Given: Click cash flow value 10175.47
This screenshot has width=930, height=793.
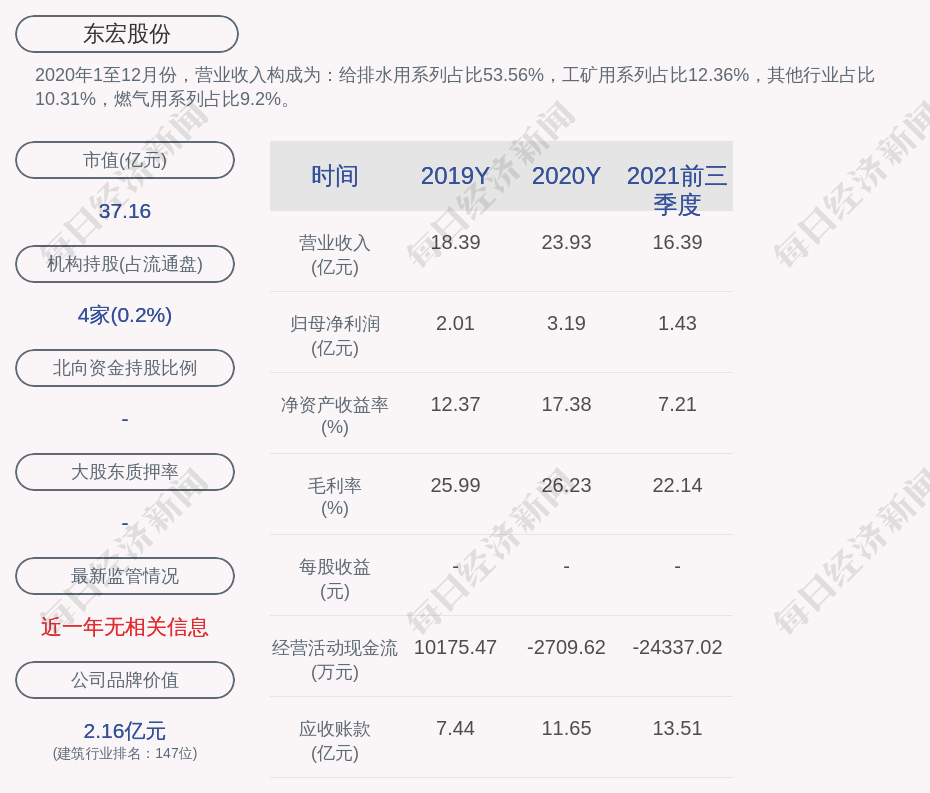Looking at the screenshot, I should [456, 647].
